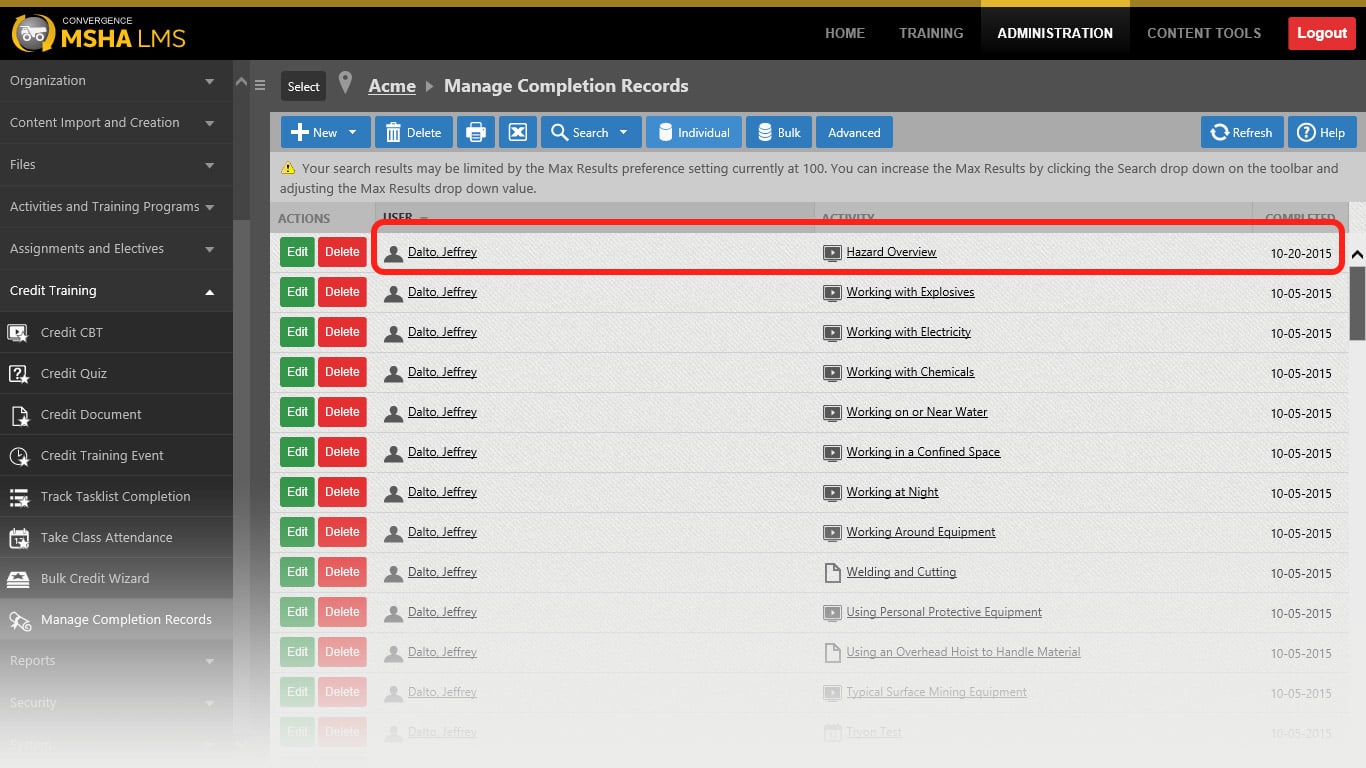
Task: Open Credit CBT from sidebar
Action: click(71, 332)
